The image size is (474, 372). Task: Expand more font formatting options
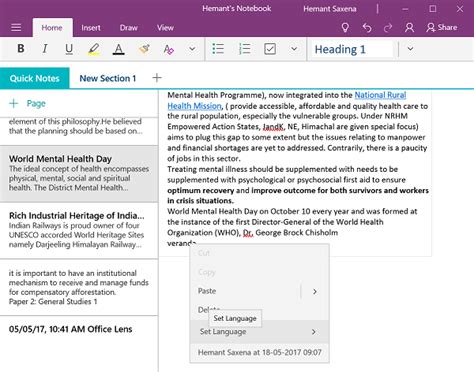tap(192, 49)
